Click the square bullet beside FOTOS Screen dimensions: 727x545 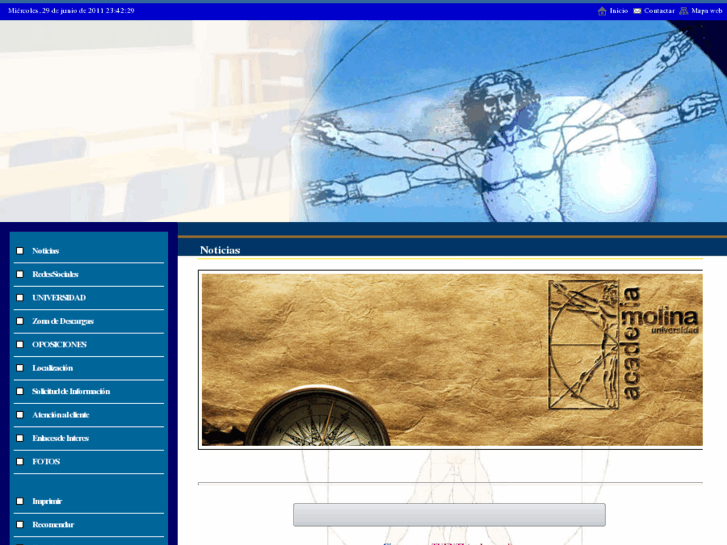(20, 462)
